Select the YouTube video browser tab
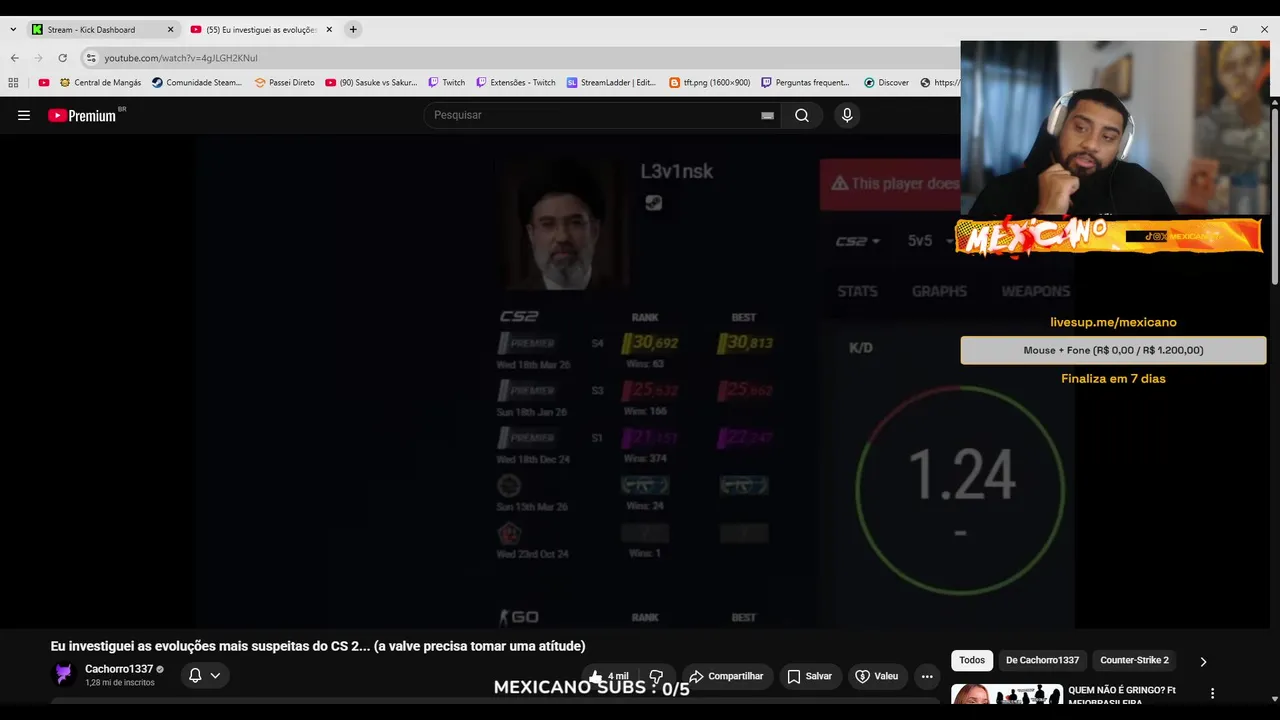The image size is (1280, 720). coord(262,30)
